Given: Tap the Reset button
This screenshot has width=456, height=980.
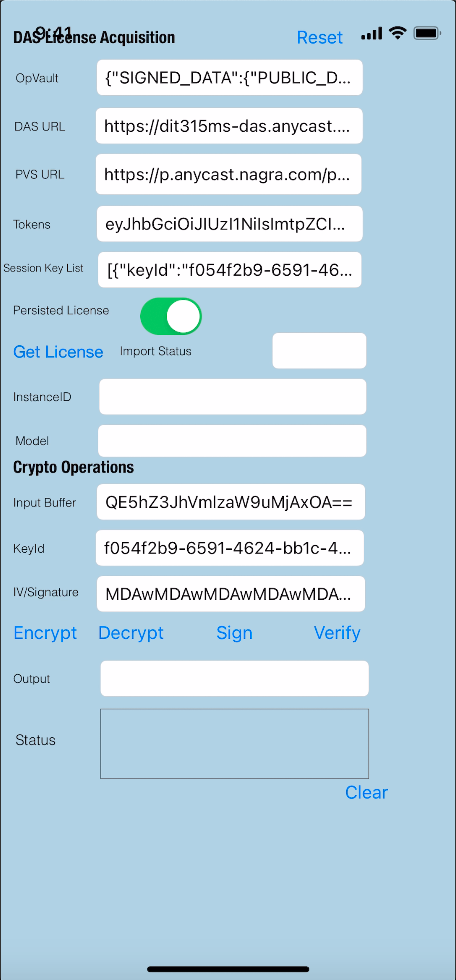Looking at the screenshot, I should click(x=319, y=38).
